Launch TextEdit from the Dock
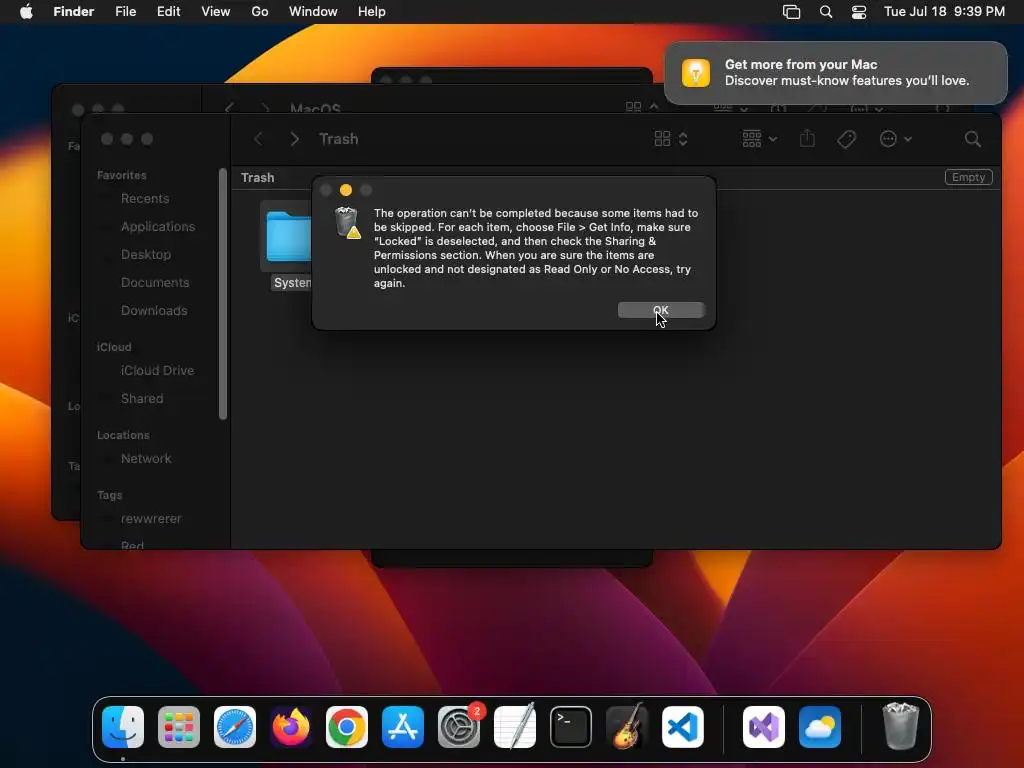The height and width of the screenshot is (768, 1024). 515,726
